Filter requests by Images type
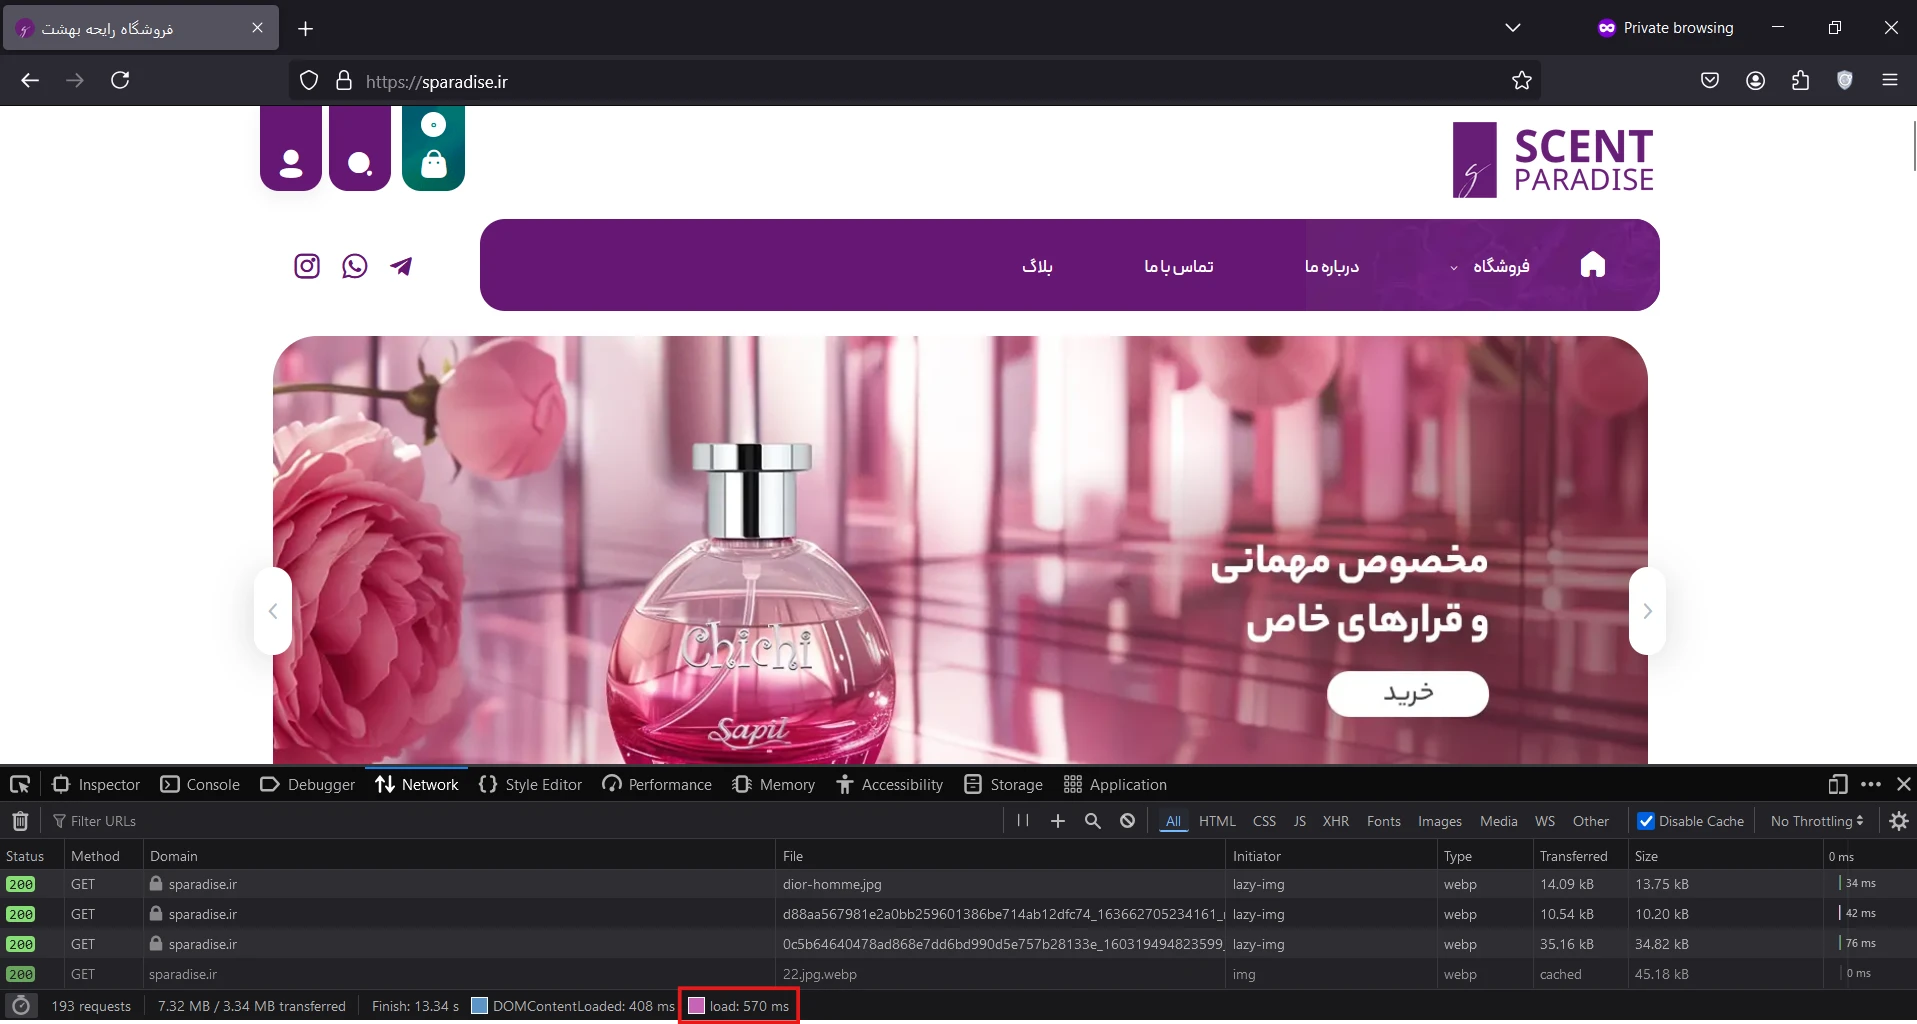The image size is (1917, 1024). [x=1440, y=821]
